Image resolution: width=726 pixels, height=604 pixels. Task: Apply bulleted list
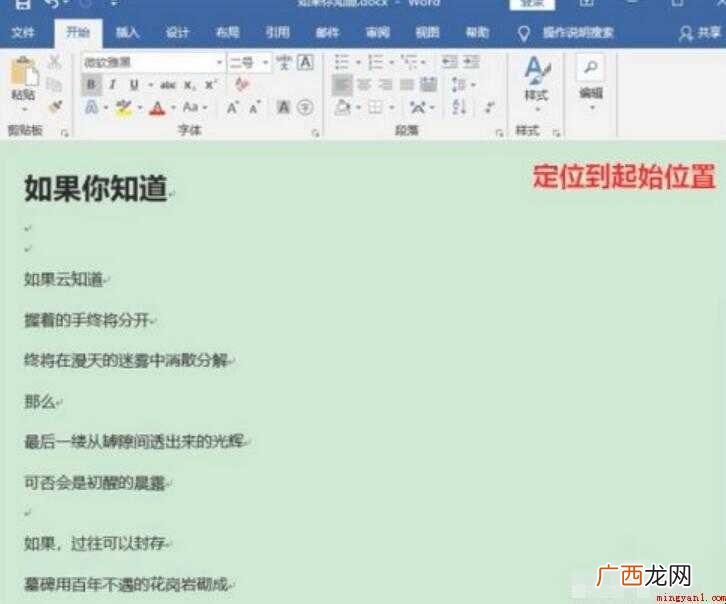tap(342, 62)
